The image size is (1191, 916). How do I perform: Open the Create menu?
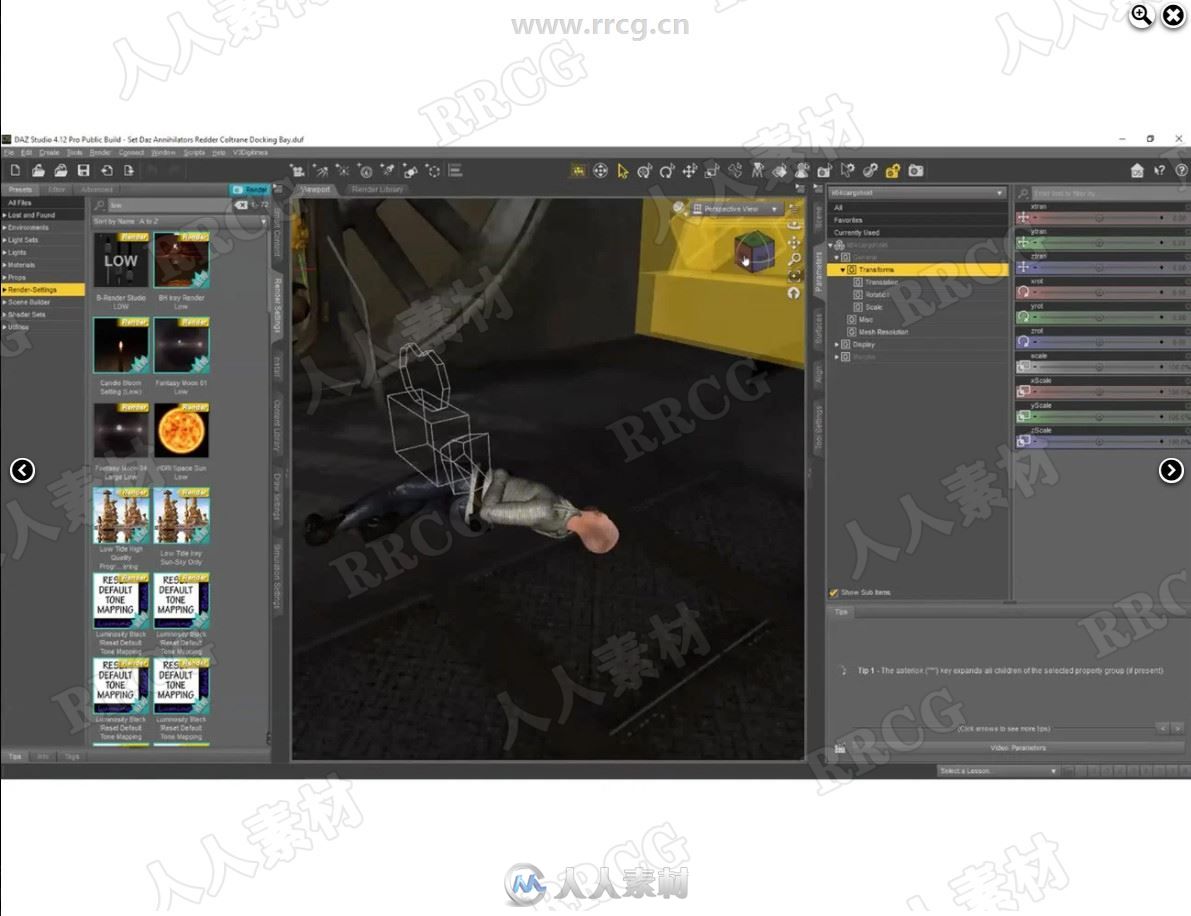pos(49,153)
